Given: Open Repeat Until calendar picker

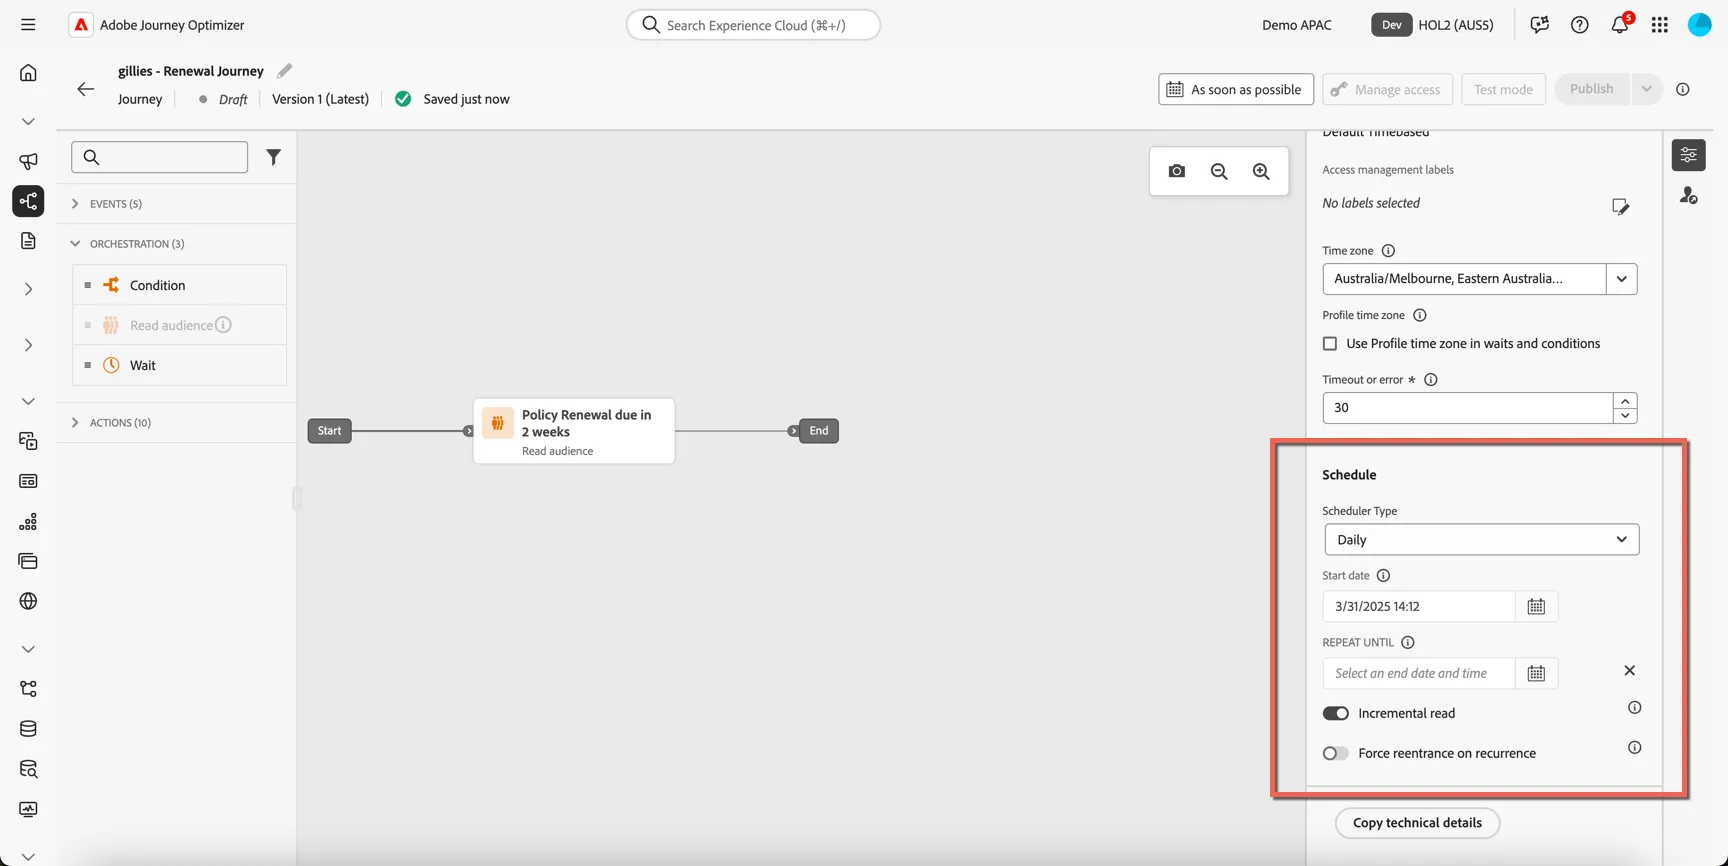Looking at the screenshot, I should click(x=1536, y=673).
